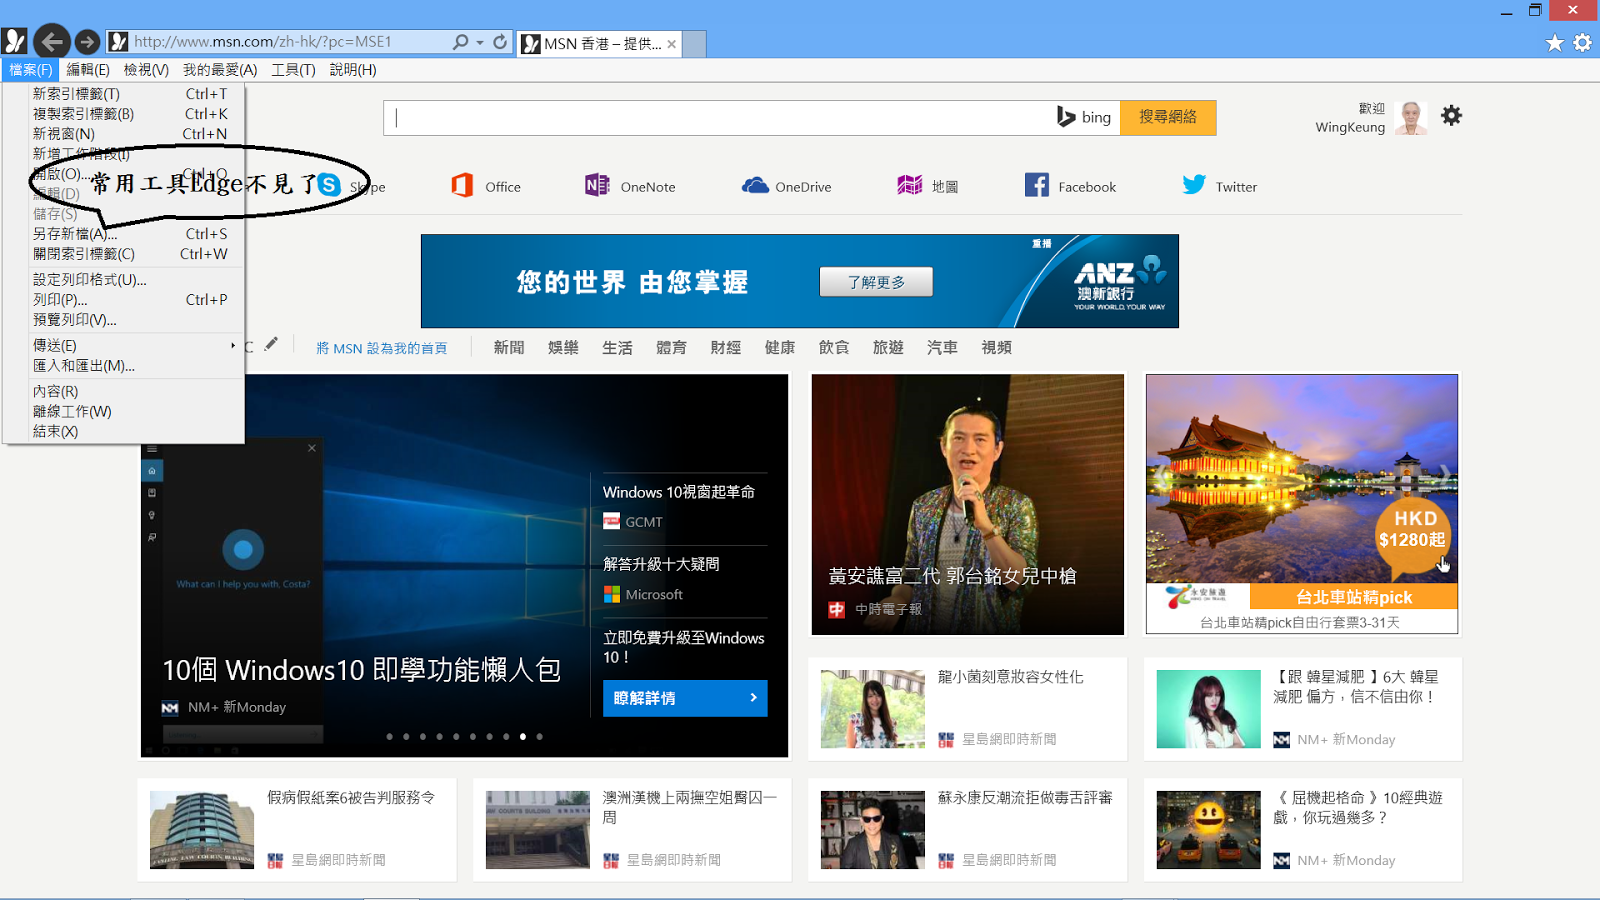Open the 黃安譙富二代 郭台銘女兒中槍 photo story
This screenshot has height=900, width=1600.
coord(968,504)
